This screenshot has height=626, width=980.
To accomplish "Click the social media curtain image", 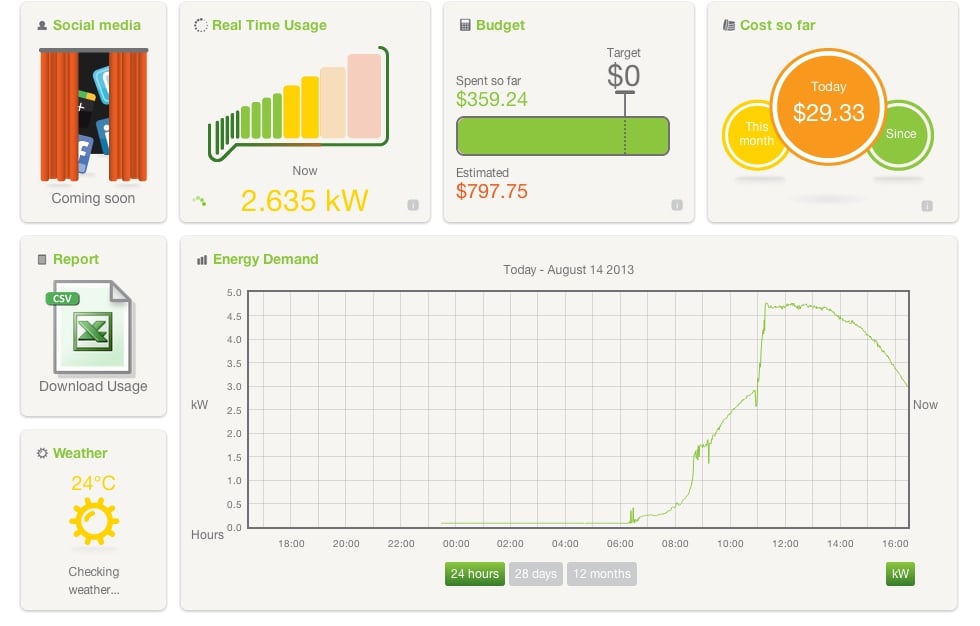I will point(94,115).
